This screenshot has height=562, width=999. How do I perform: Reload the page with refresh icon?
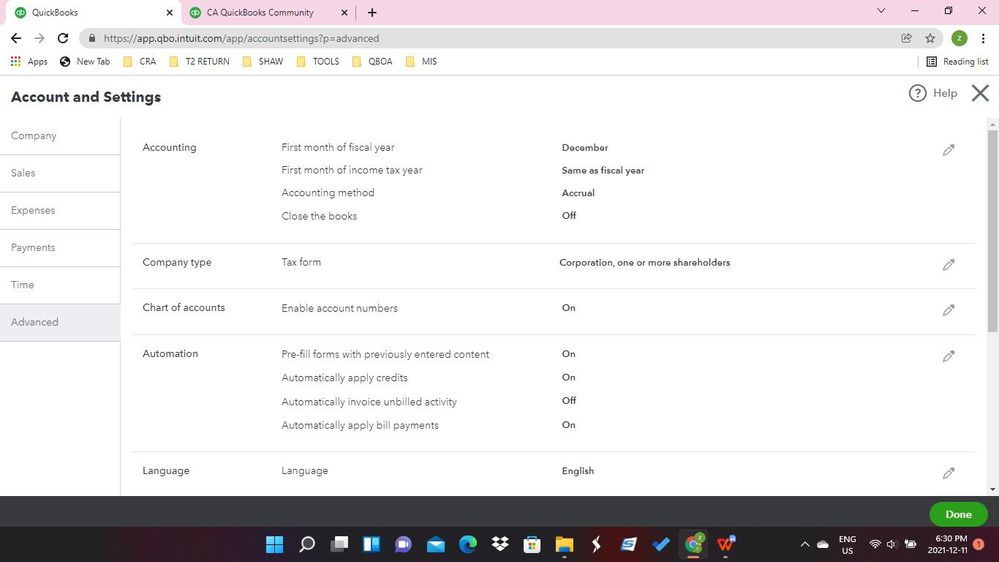(62, 38)
